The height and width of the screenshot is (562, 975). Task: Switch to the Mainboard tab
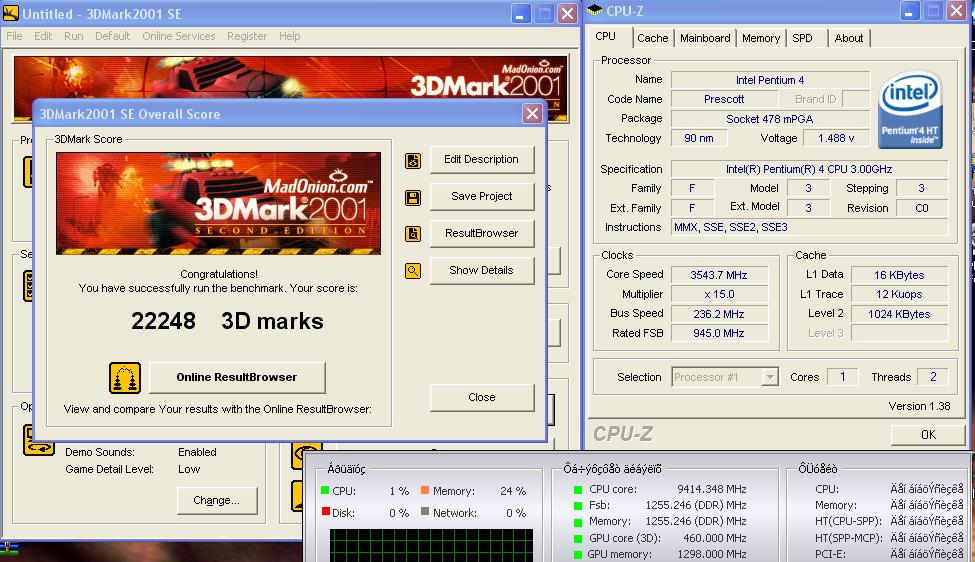pos(705,38)
